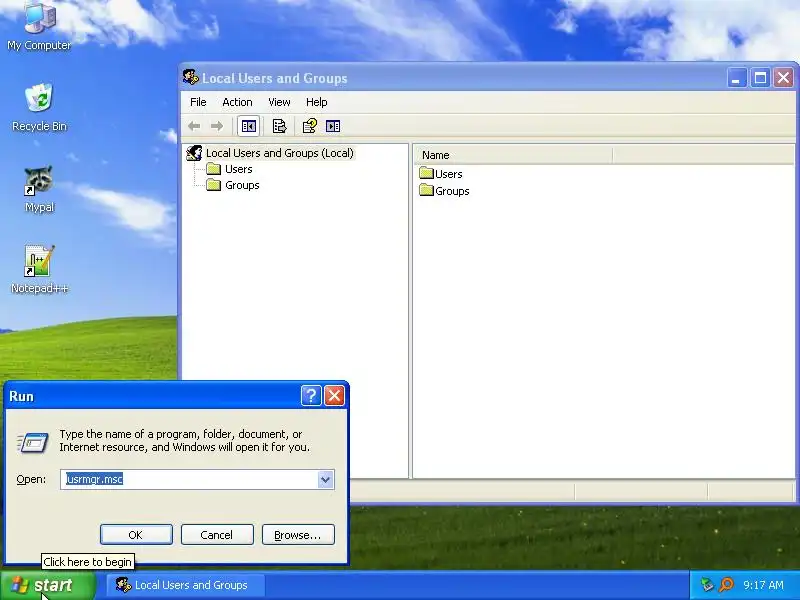800x600 pixels.
Task: Select the Users text label in the right pane
Action: pos(448,174)
